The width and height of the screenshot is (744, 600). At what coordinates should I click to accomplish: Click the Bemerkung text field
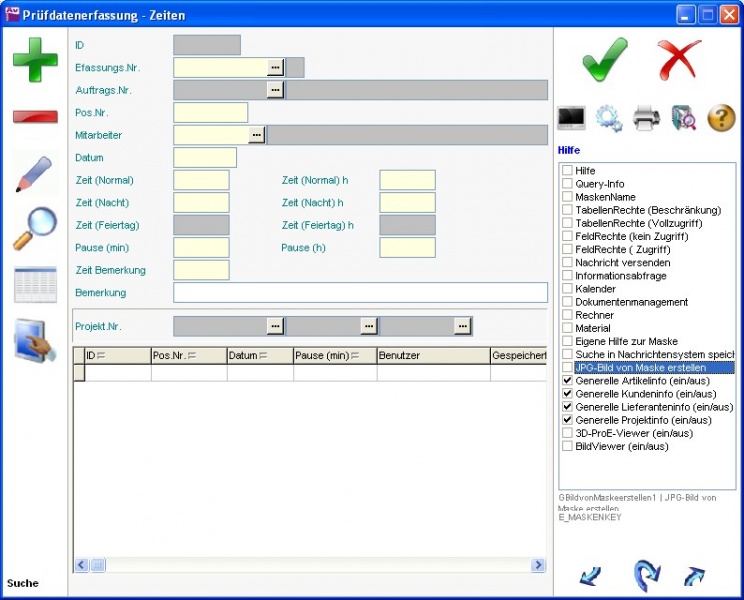pos(360,292)
